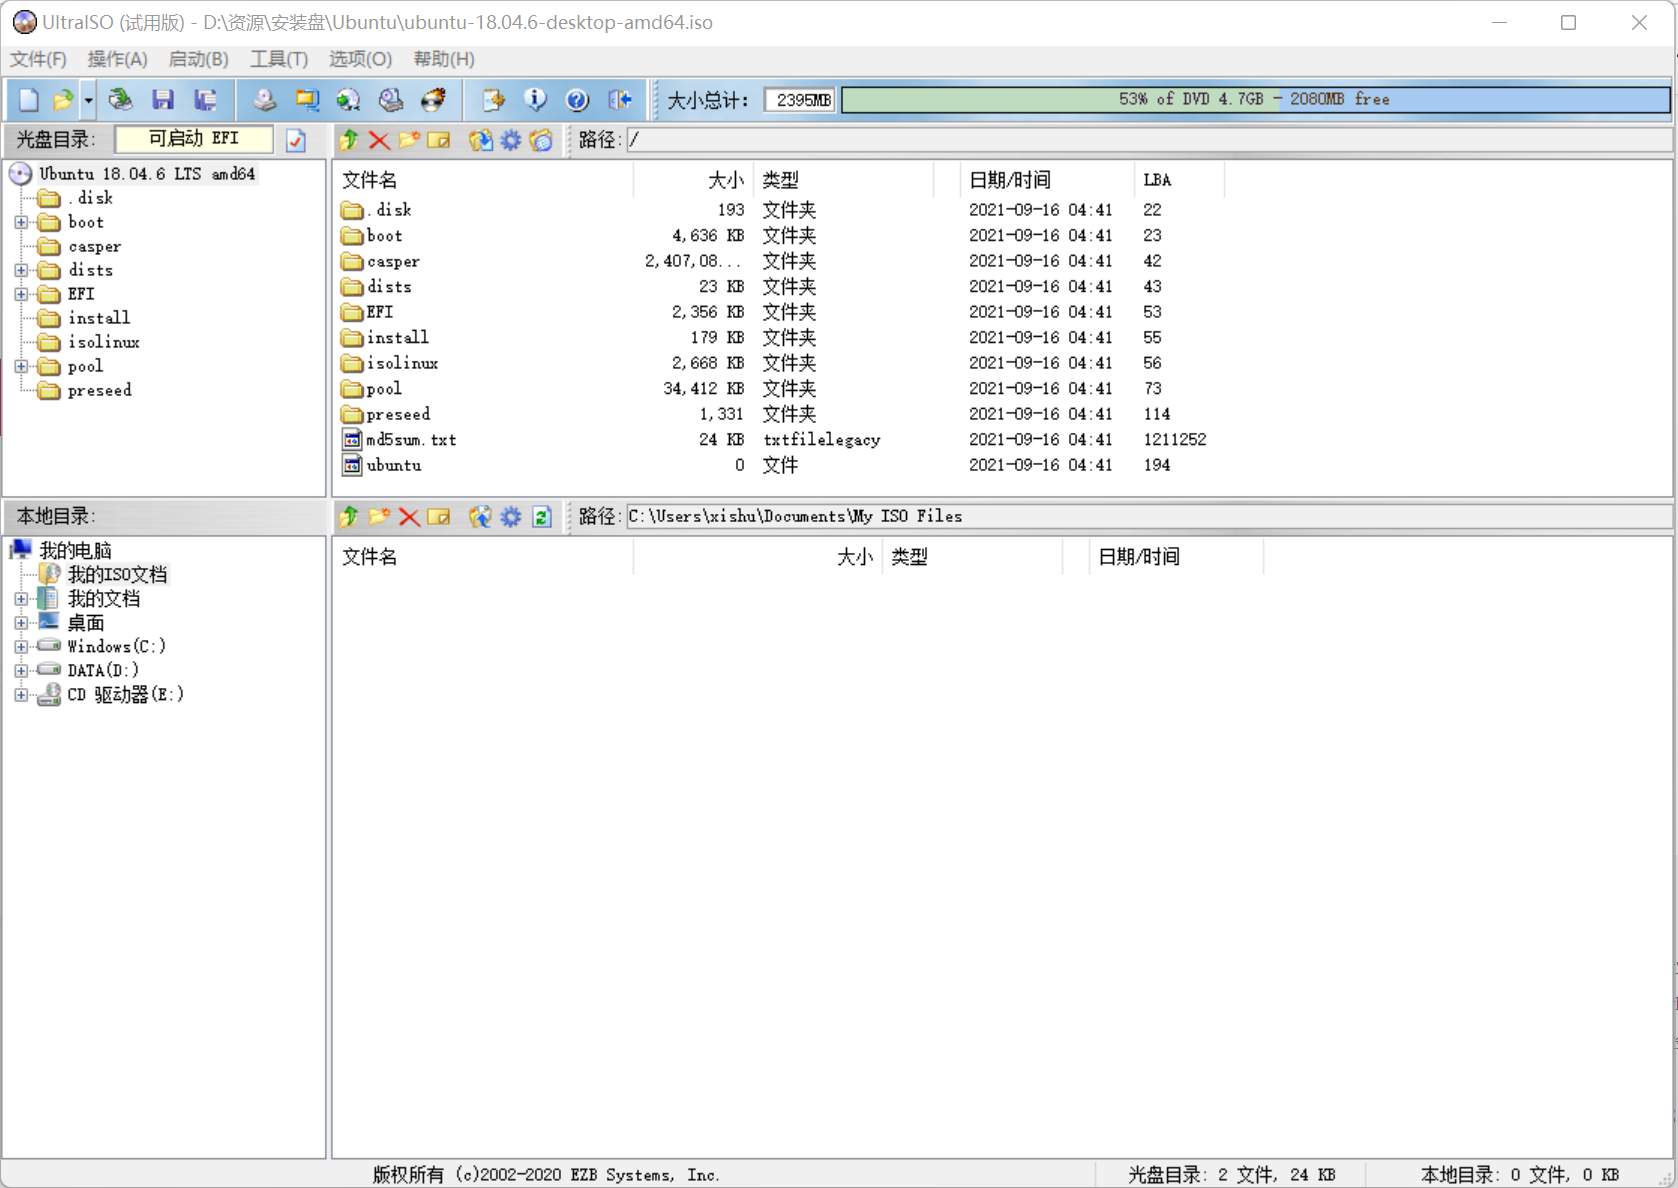
Task: Click the 可启动 EFI boot type field
Action: (x=194, y=139)
